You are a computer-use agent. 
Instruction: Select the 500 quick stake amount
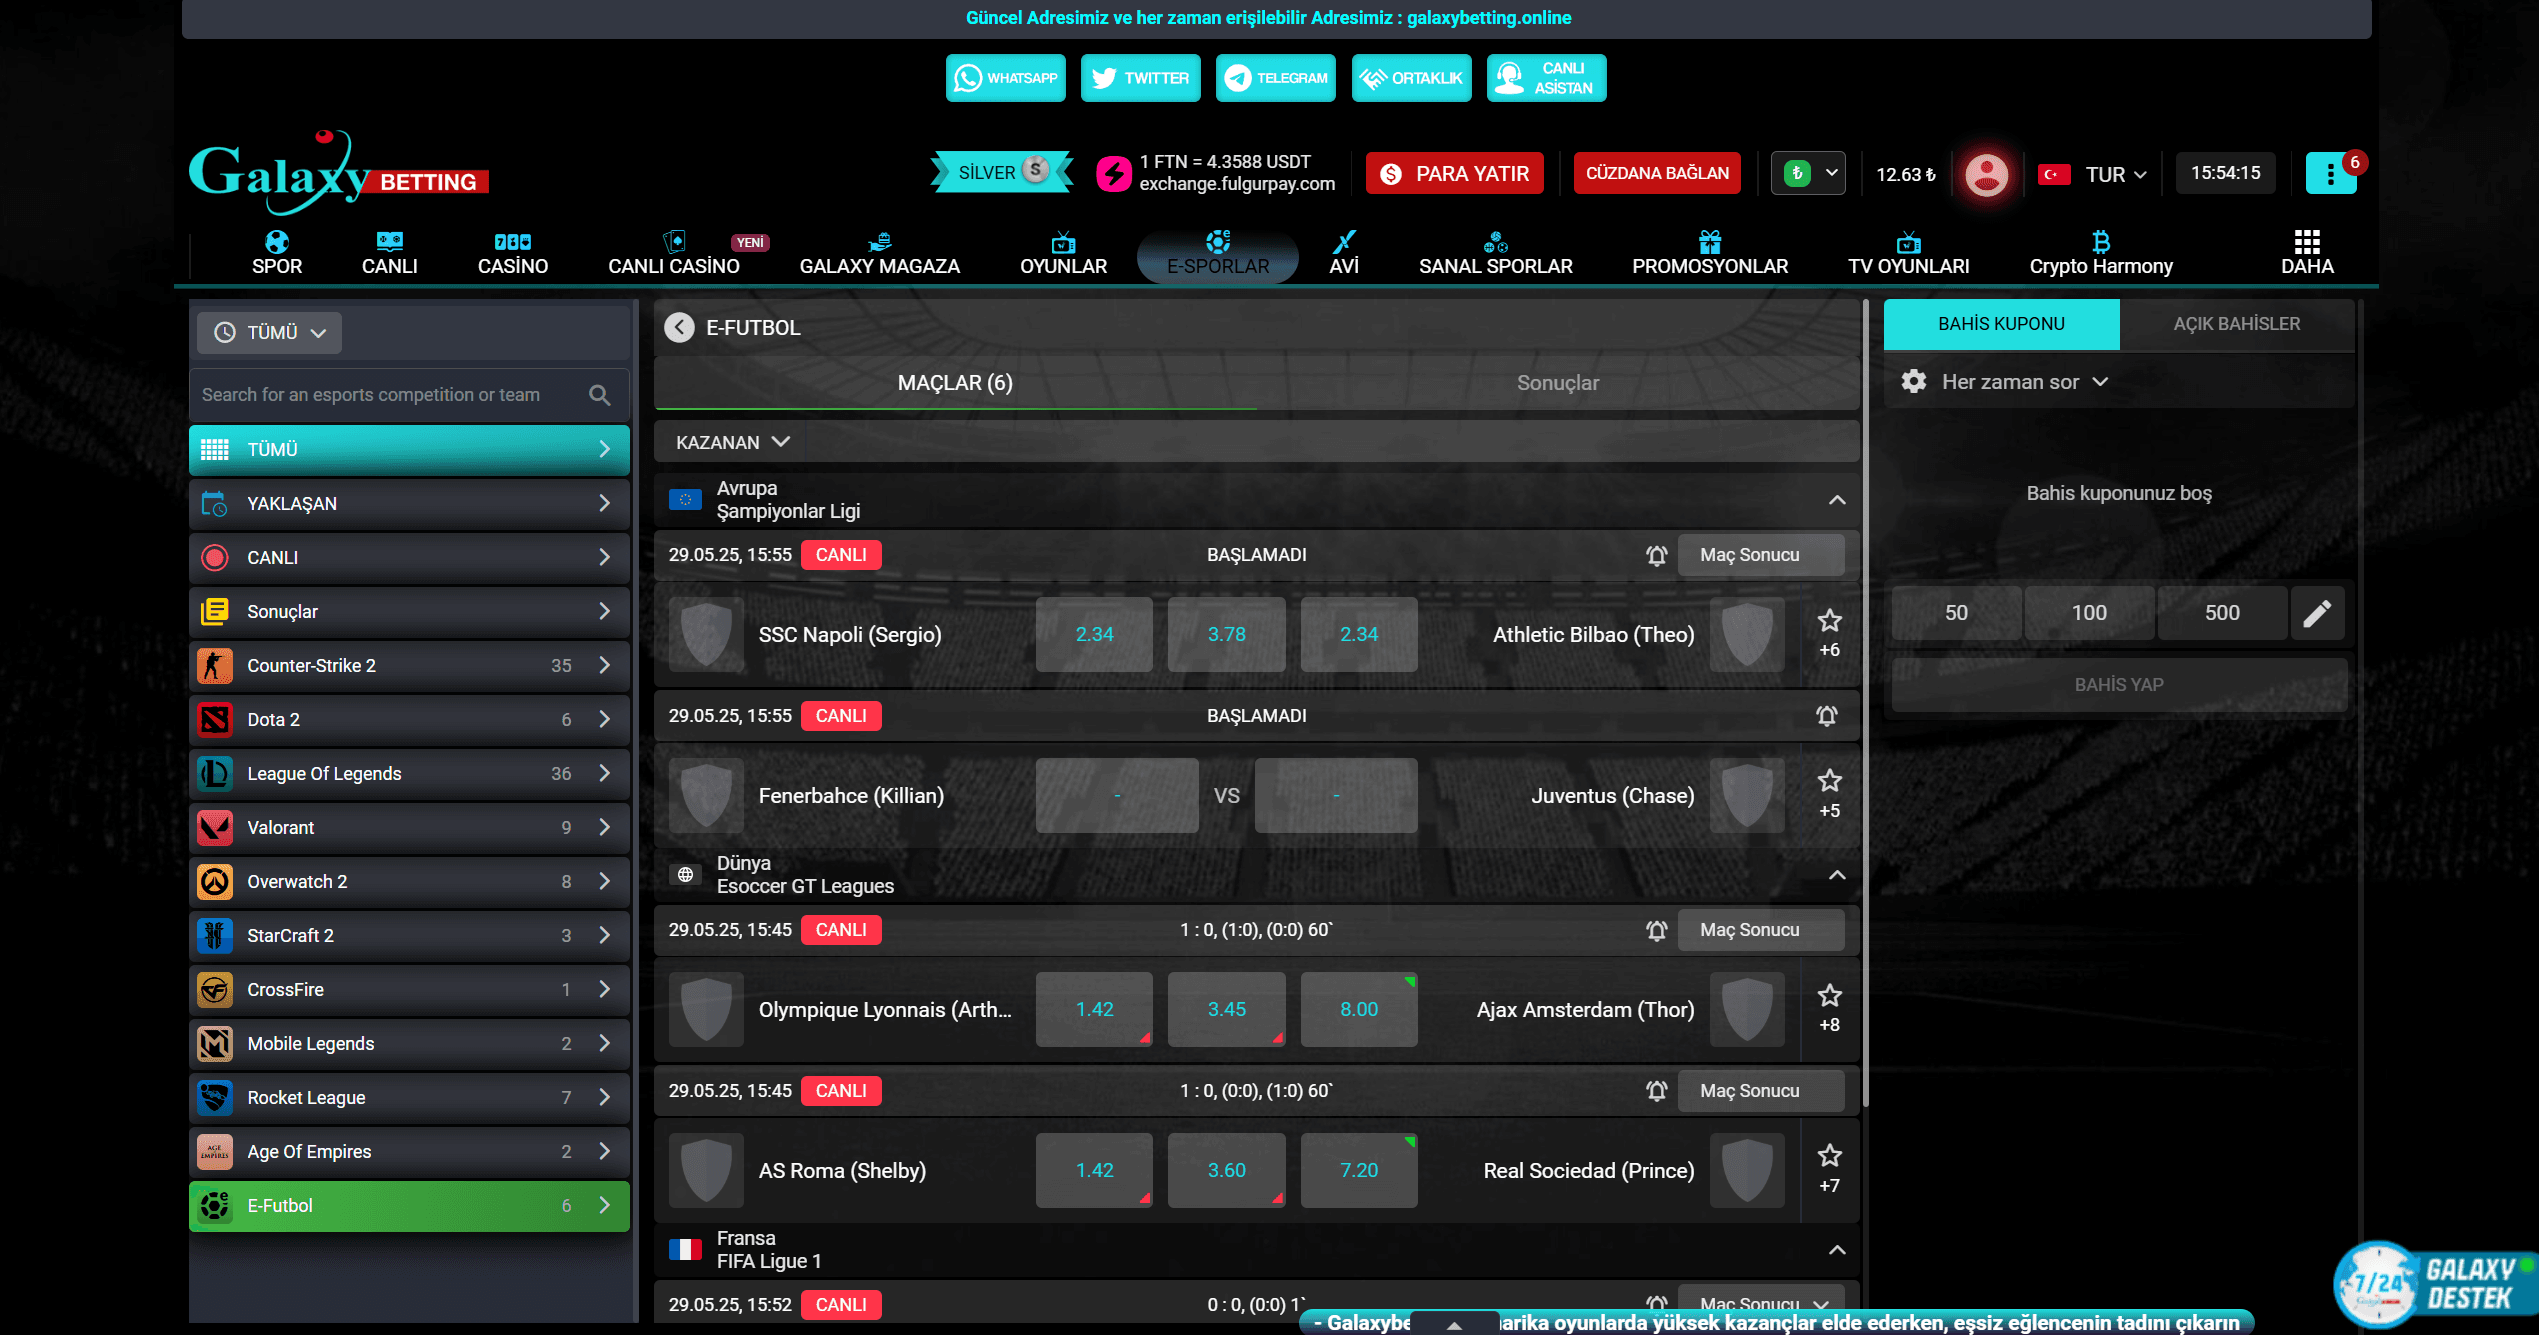tap(2222, 613)
